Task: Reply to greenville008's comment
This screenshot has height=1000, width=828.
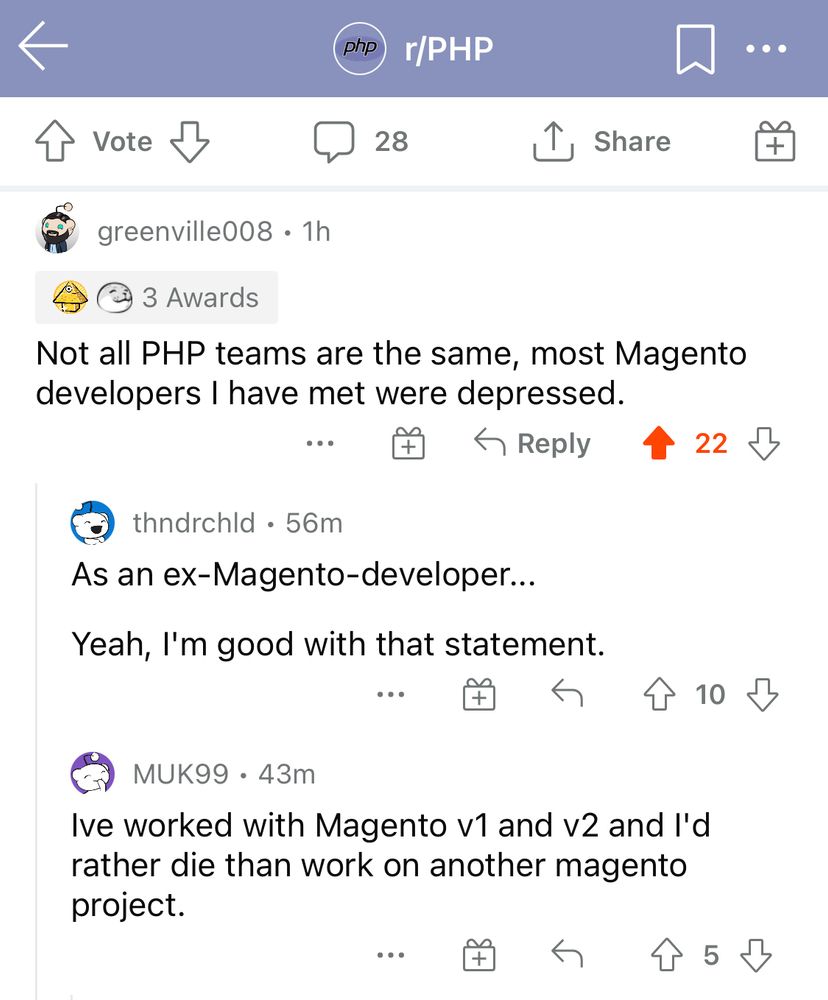Action: pos(532,443)
